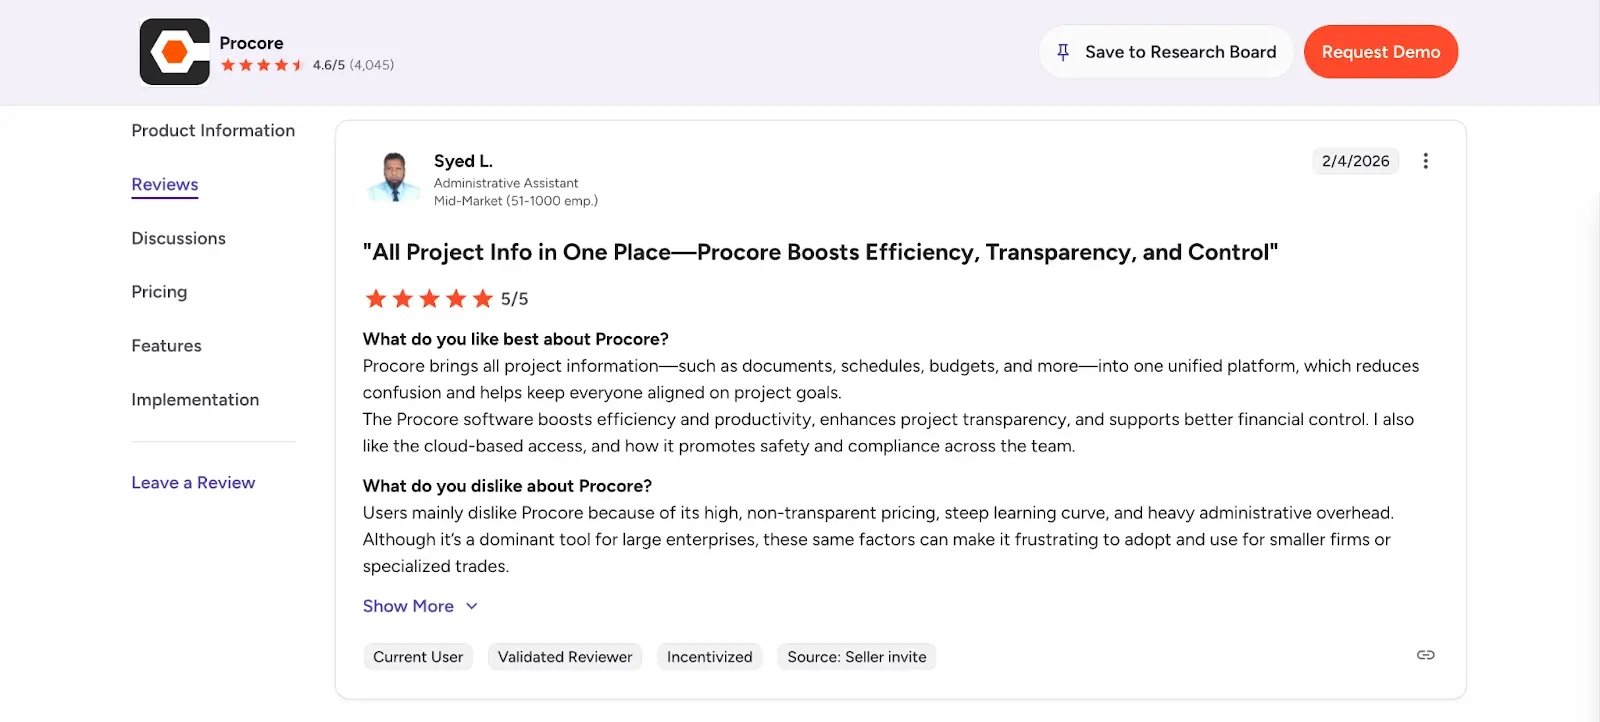1600x722 pixels.
Task: Click the chevron beside Show More
Action: pos(470,606)
